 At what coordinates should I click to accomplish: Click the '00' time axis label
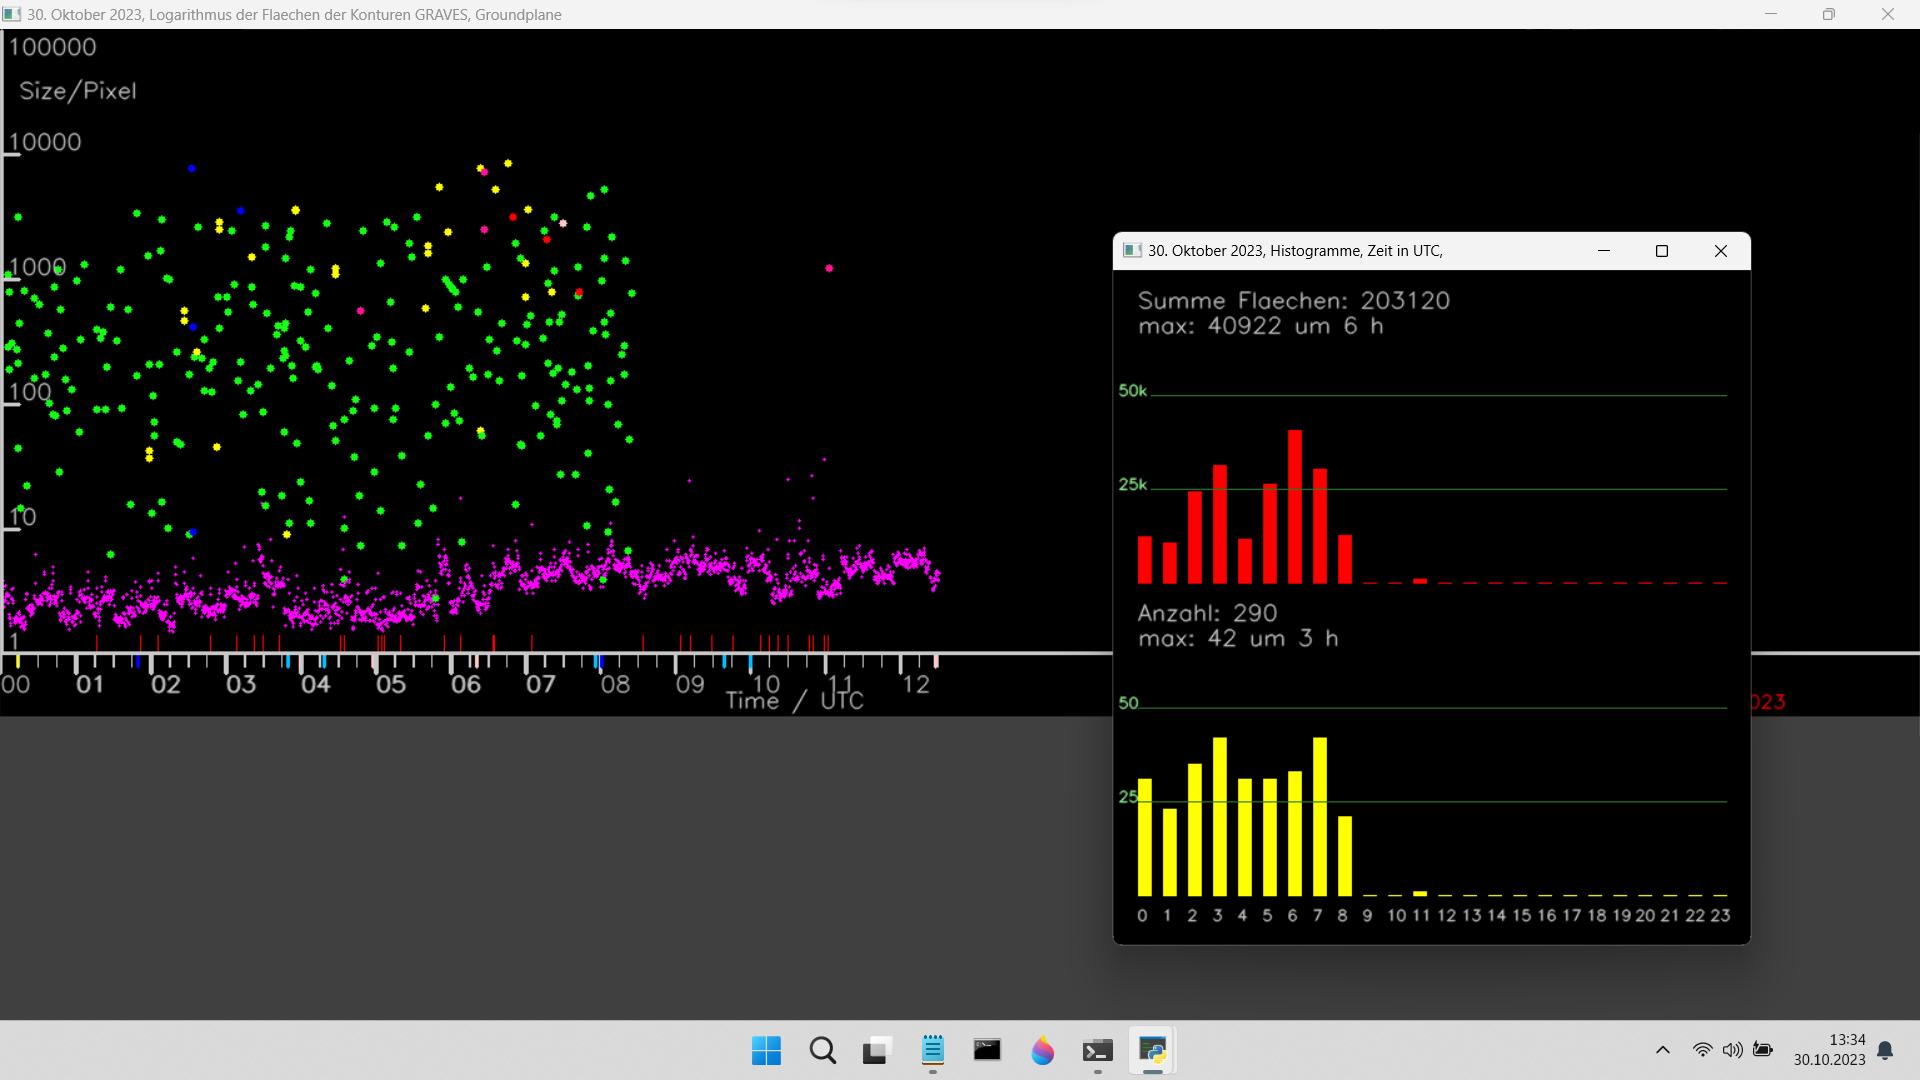click(x=16, y=685)
